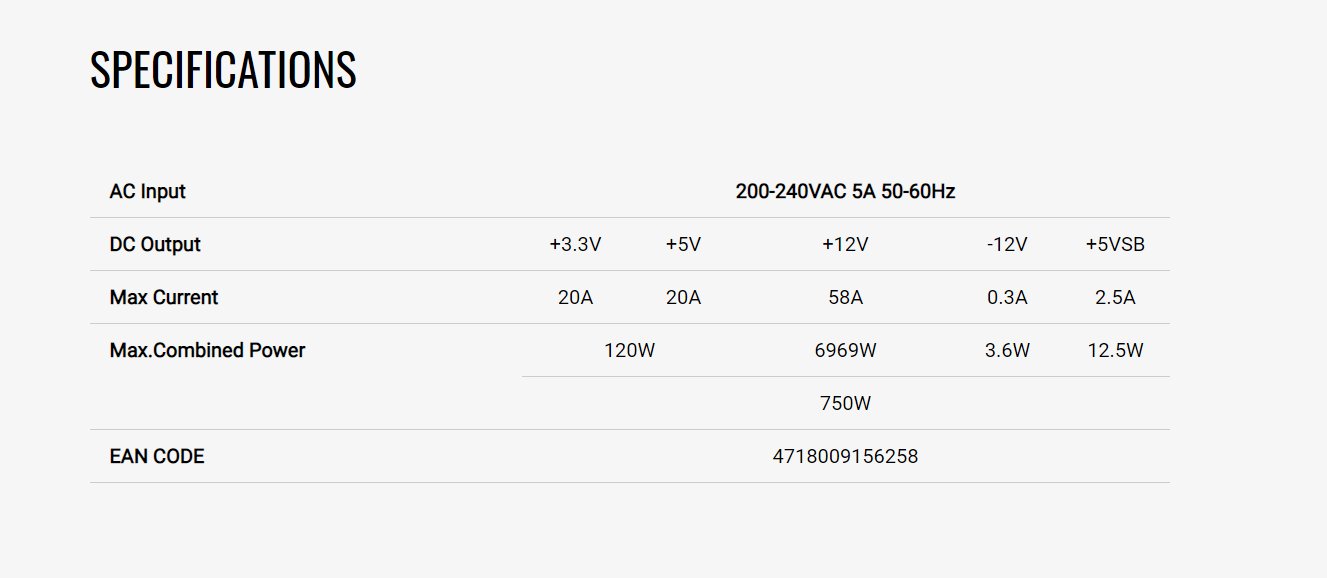Click the +3.3V column header
The height and width of the screenshot is (578, 1327).
pos(575,244)
